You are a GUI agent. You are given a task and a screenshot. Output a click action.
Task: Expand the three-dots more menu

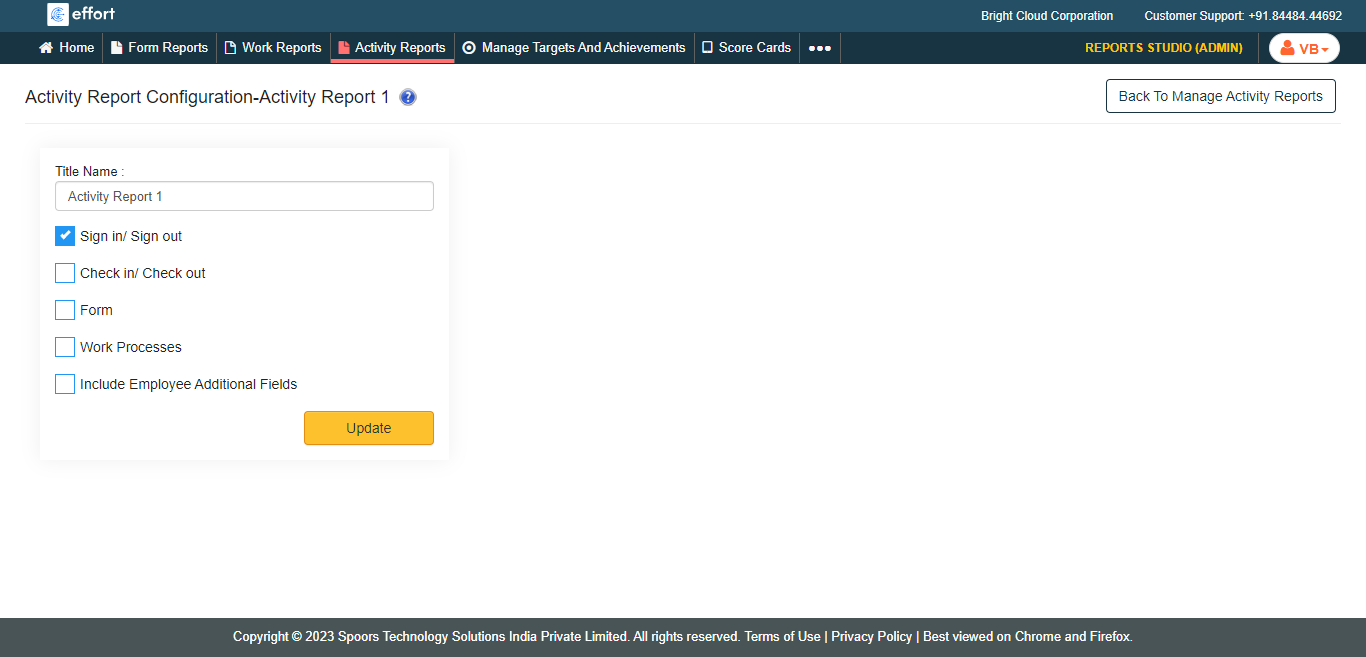820,48
